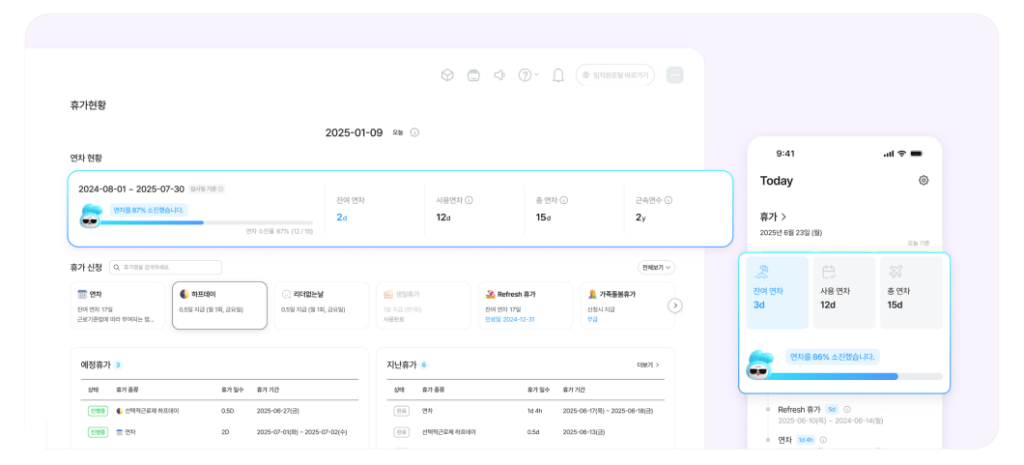The image size is (1024, 465).
Task: Click the 연차를 87% 소진했습니다 tooltip bubble
Action: pos(149,210)
